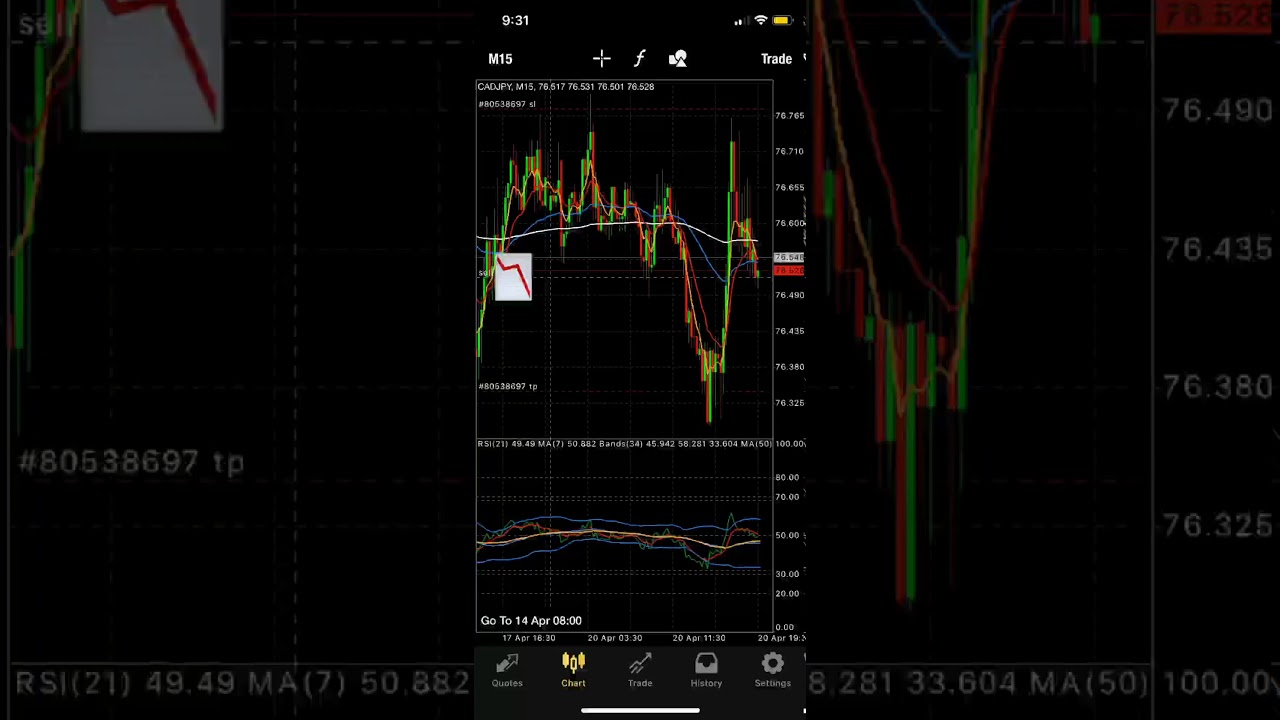
Task: Switch to the Chart tab
Action: (x=573, y=670)
